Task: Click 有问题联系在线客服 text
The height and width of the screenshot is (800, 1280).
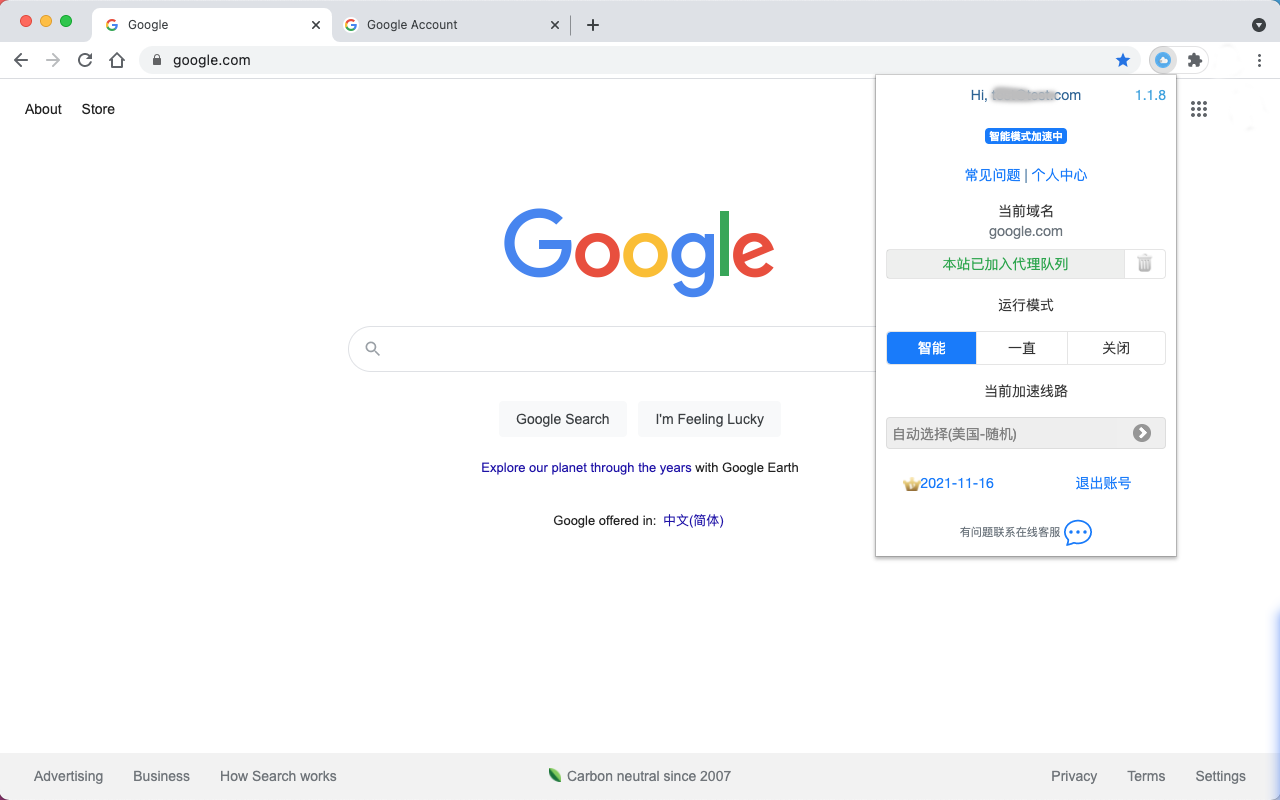Action: pos(1010,533)
